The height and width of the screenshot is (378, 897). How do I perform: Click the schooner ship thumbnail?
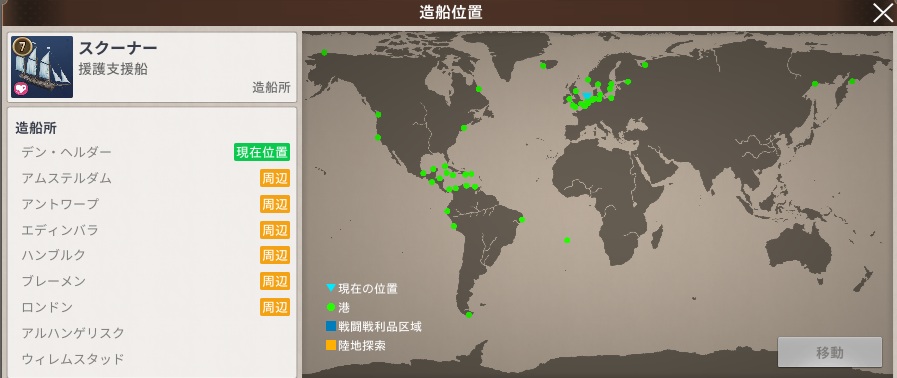(42, 67)
